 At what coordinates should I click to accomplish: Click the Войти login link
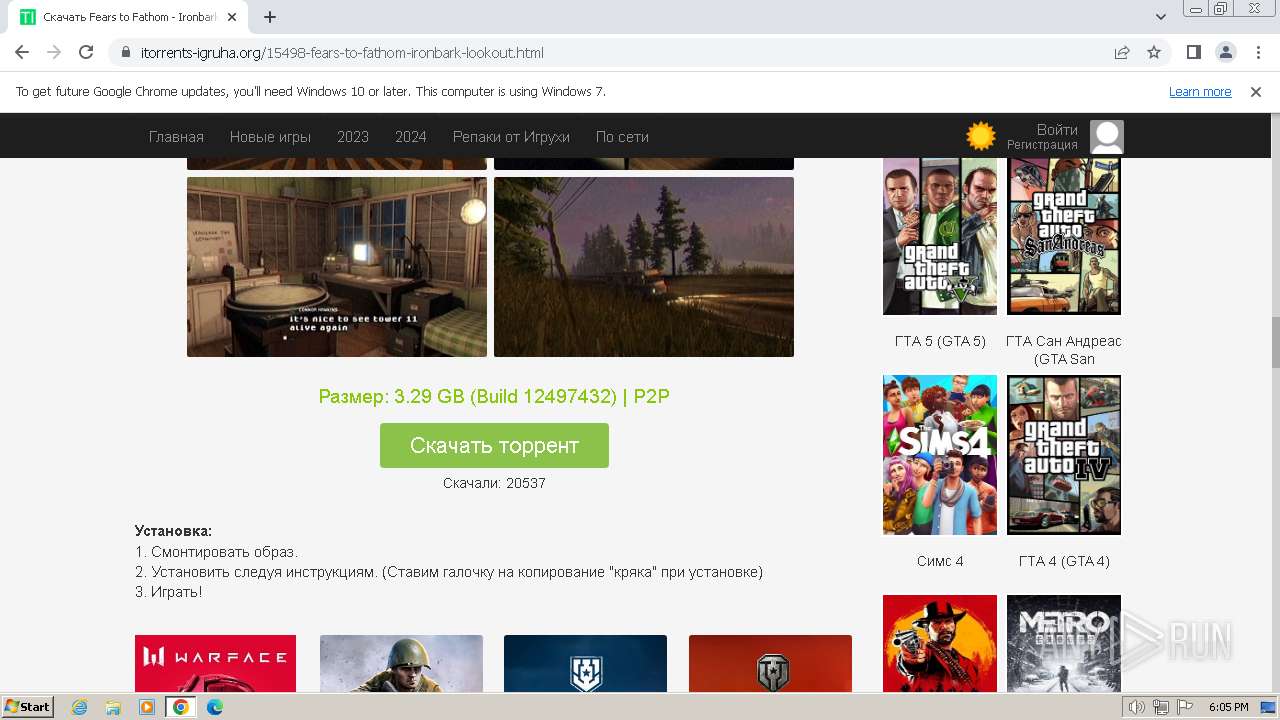point(1057,130)
